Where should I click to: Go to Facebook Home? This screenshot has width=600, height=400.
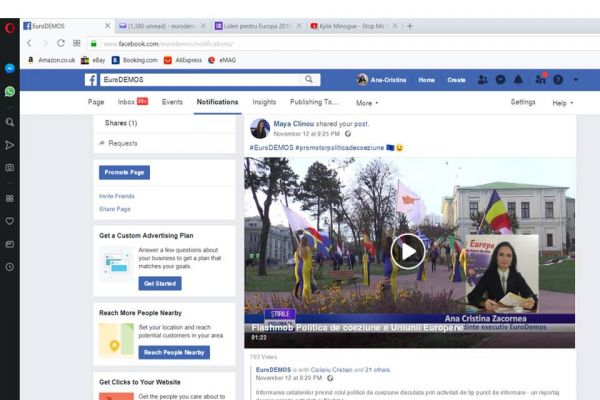(x=426, y=80)
